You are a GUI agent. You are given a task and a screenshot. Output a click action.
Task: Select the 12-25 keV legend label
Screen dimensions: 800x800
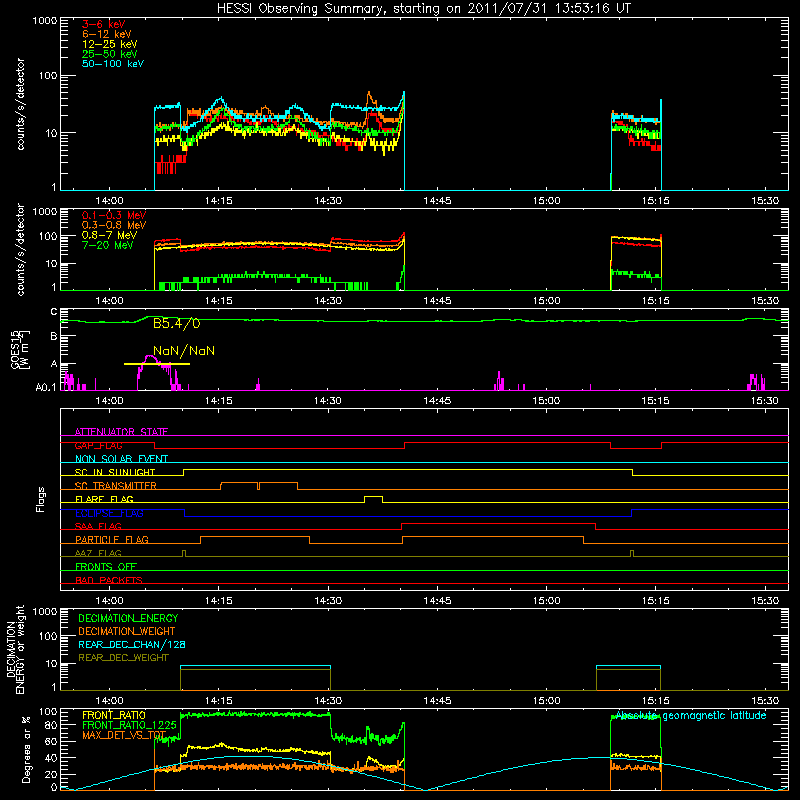pos(110,44)
